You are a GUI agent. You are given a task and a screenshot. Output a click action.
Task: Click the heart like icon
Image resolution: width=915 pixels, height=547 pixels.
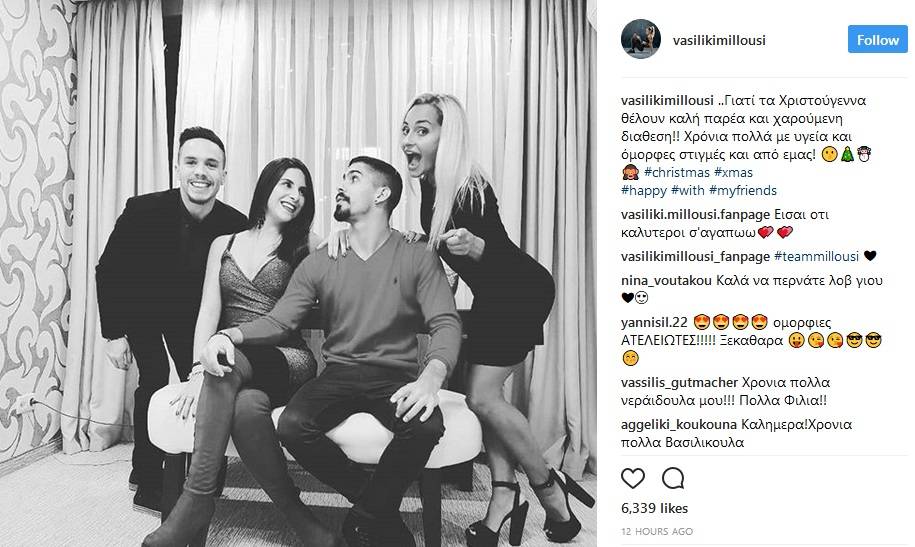(x=633, y=478)
